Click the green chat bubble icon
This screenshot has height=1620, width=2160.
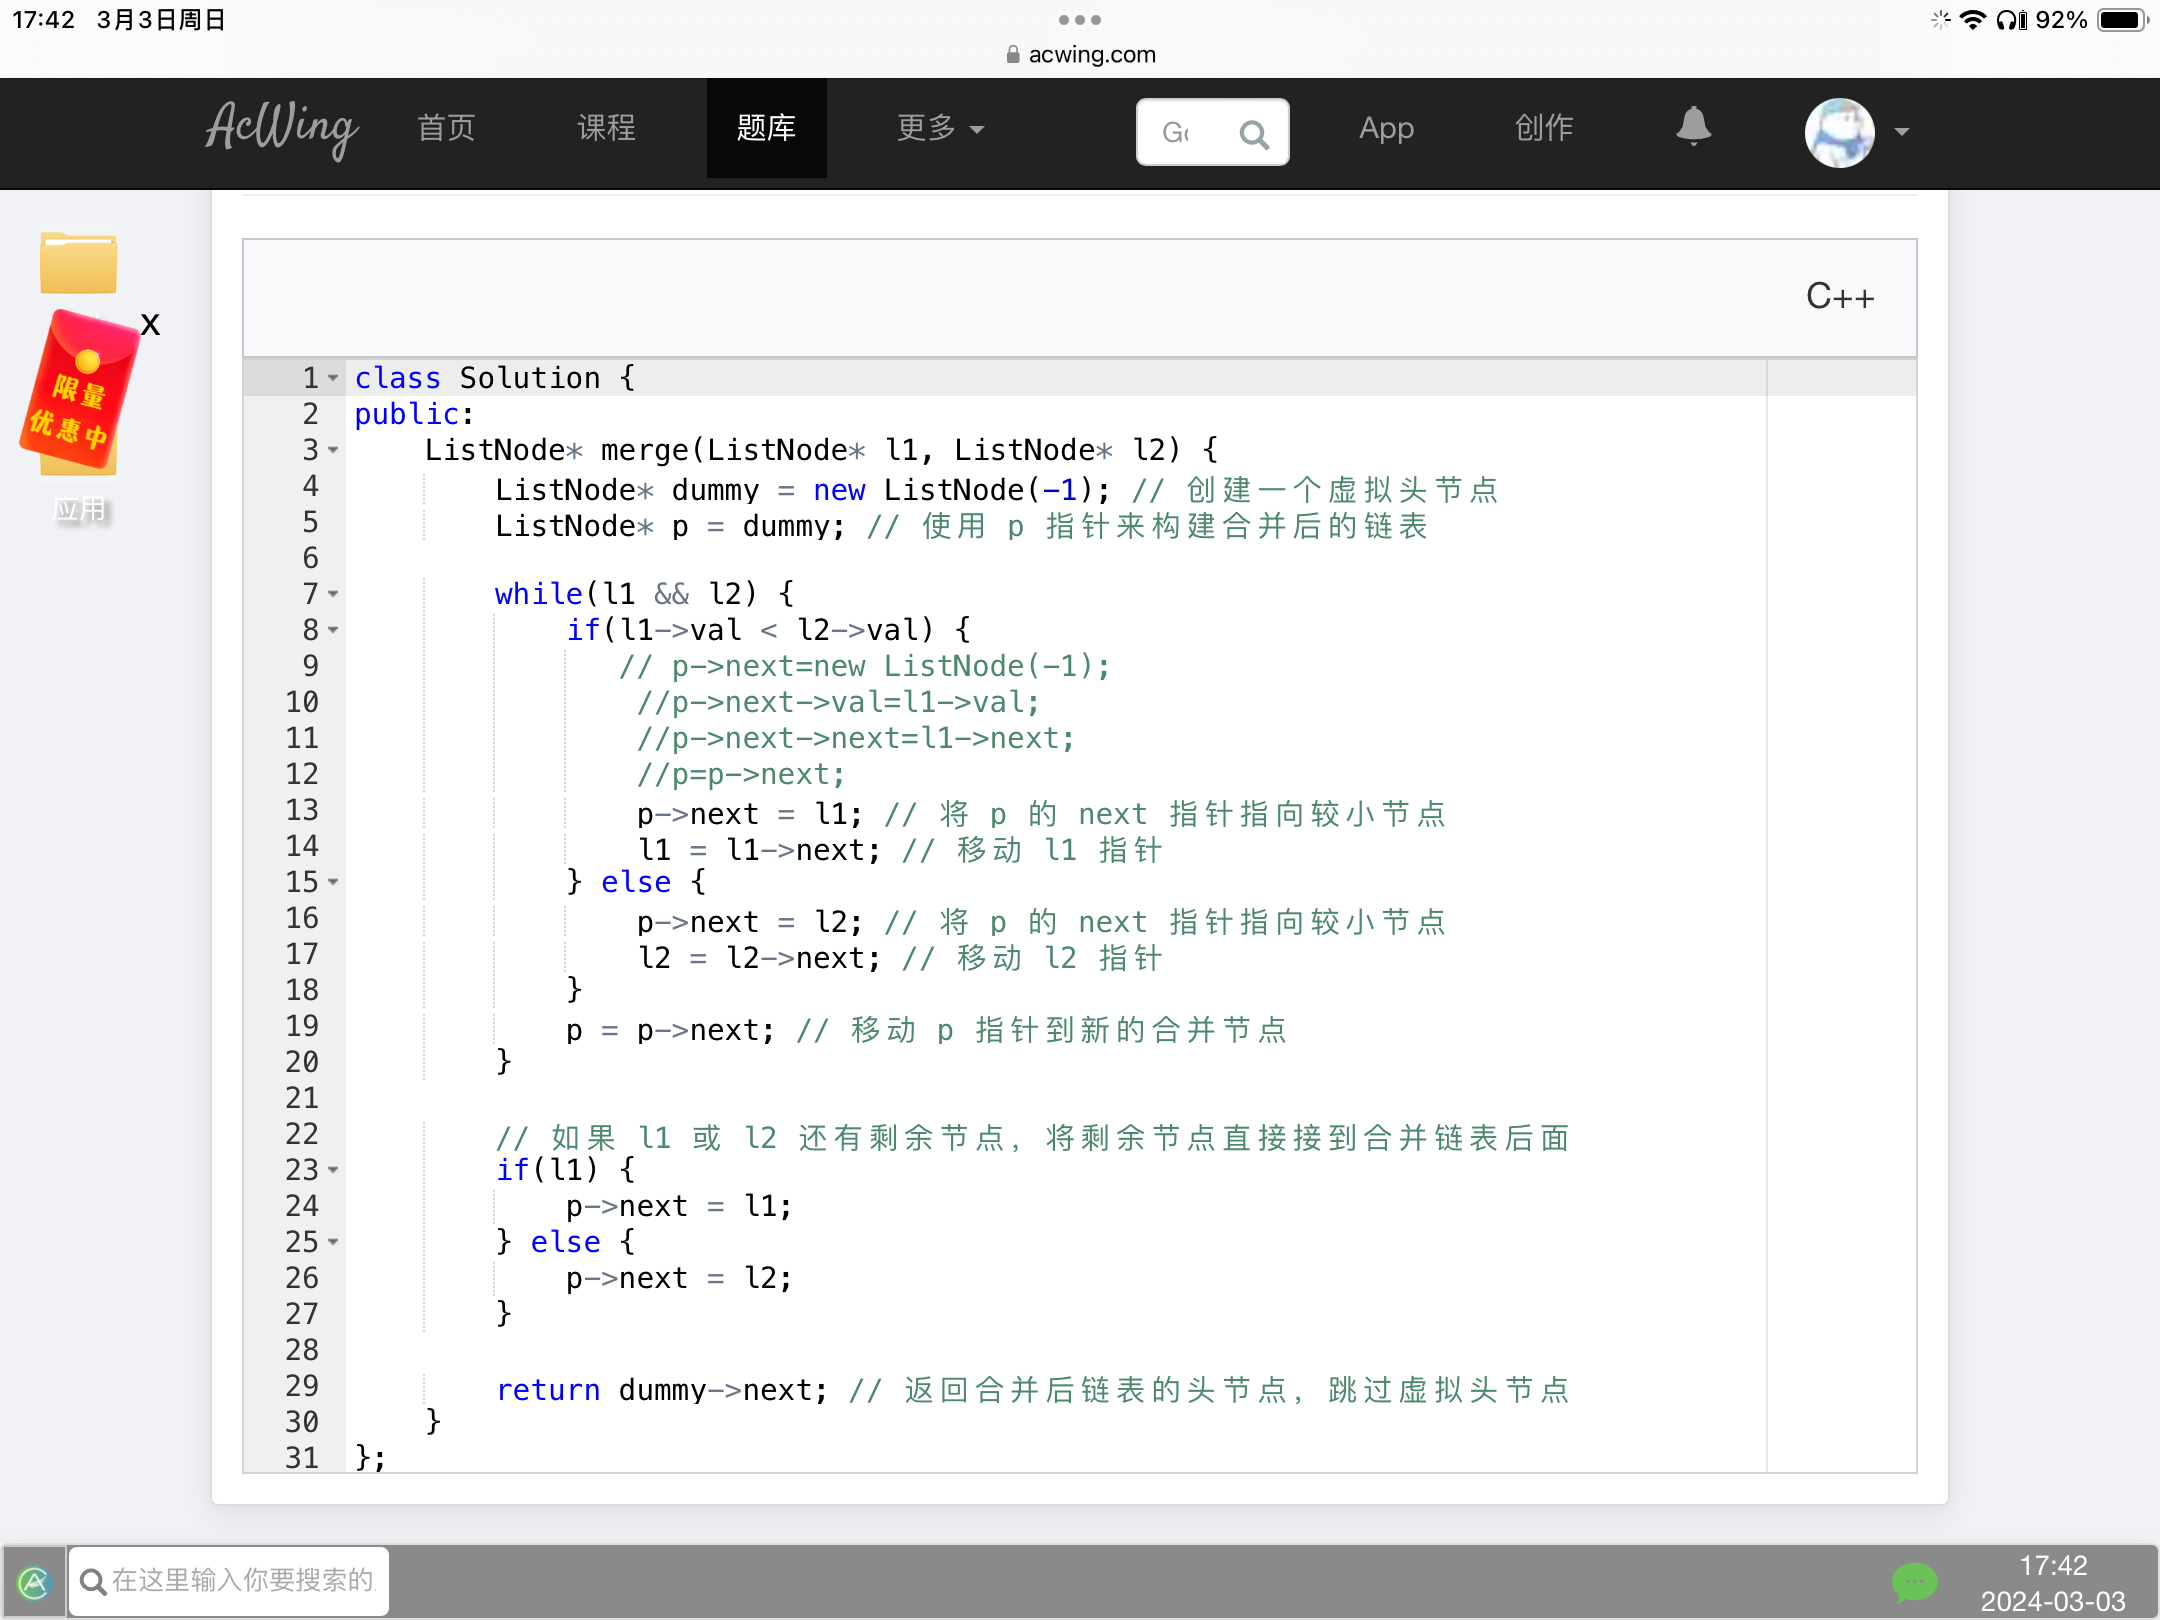[1914, 1581]
